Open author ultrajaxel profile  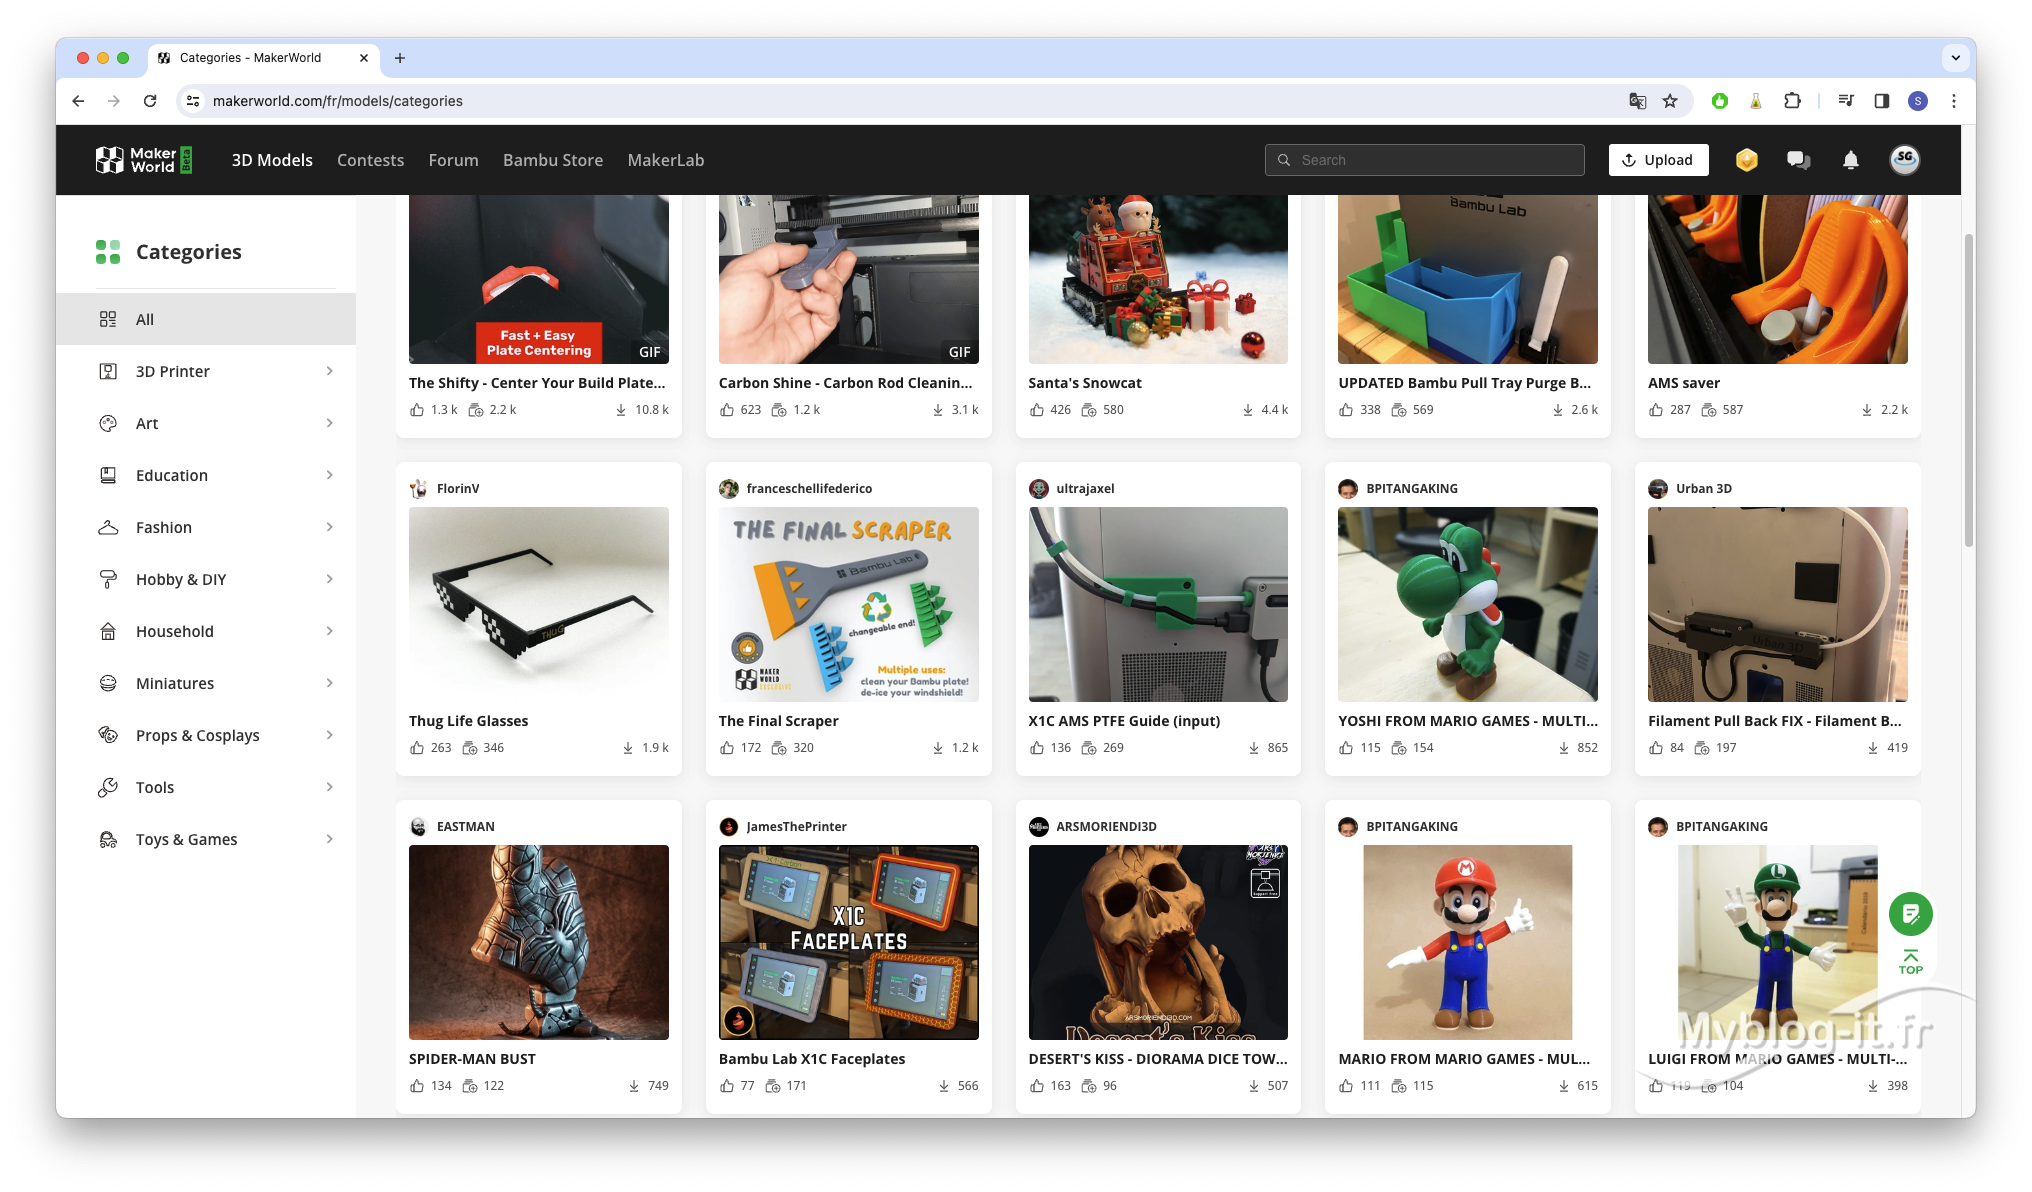[1085, 489]
